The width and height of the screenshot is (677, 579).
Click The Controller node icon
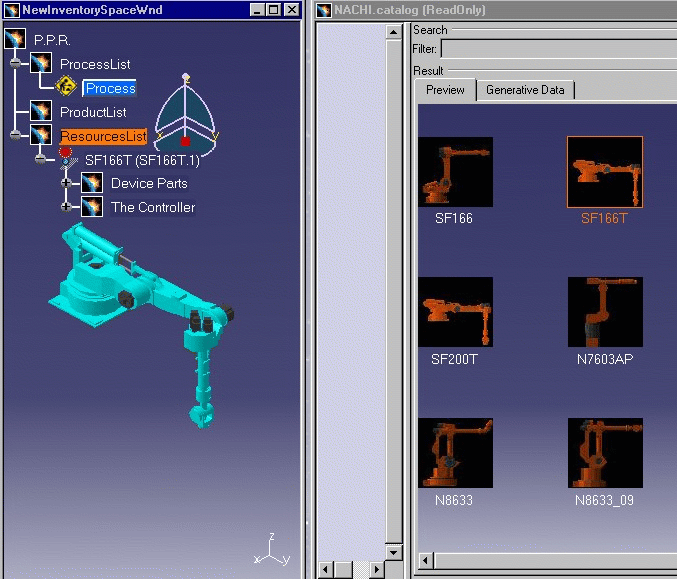coord(92,207)
